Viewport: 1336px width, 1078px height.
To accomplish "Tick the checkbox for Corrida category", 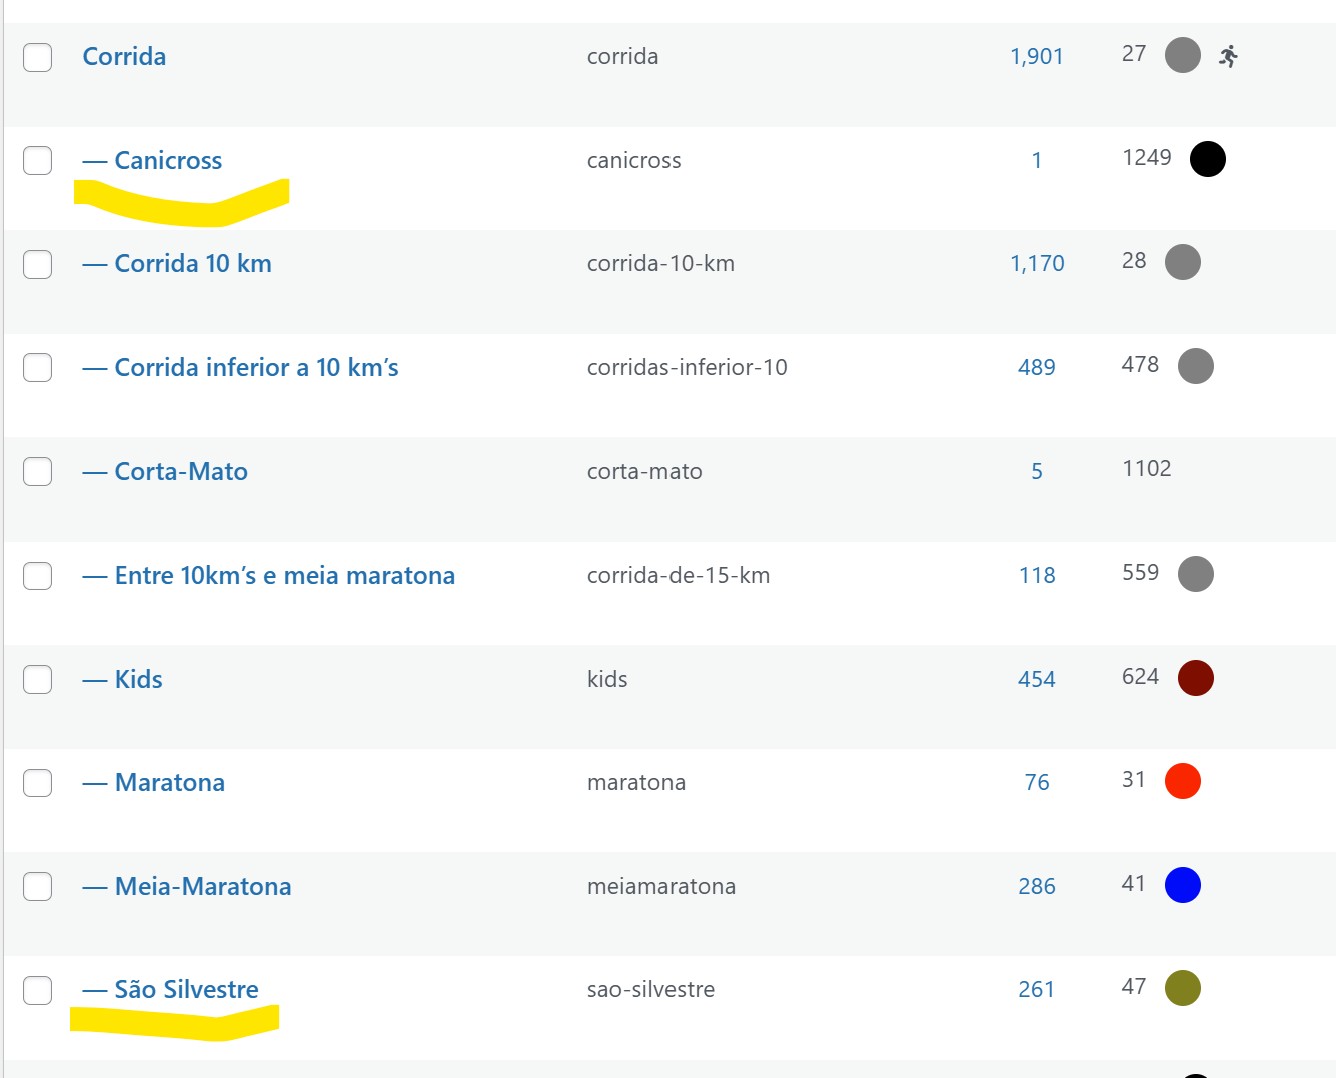I will pyautogui.click(x=38, y=57).
